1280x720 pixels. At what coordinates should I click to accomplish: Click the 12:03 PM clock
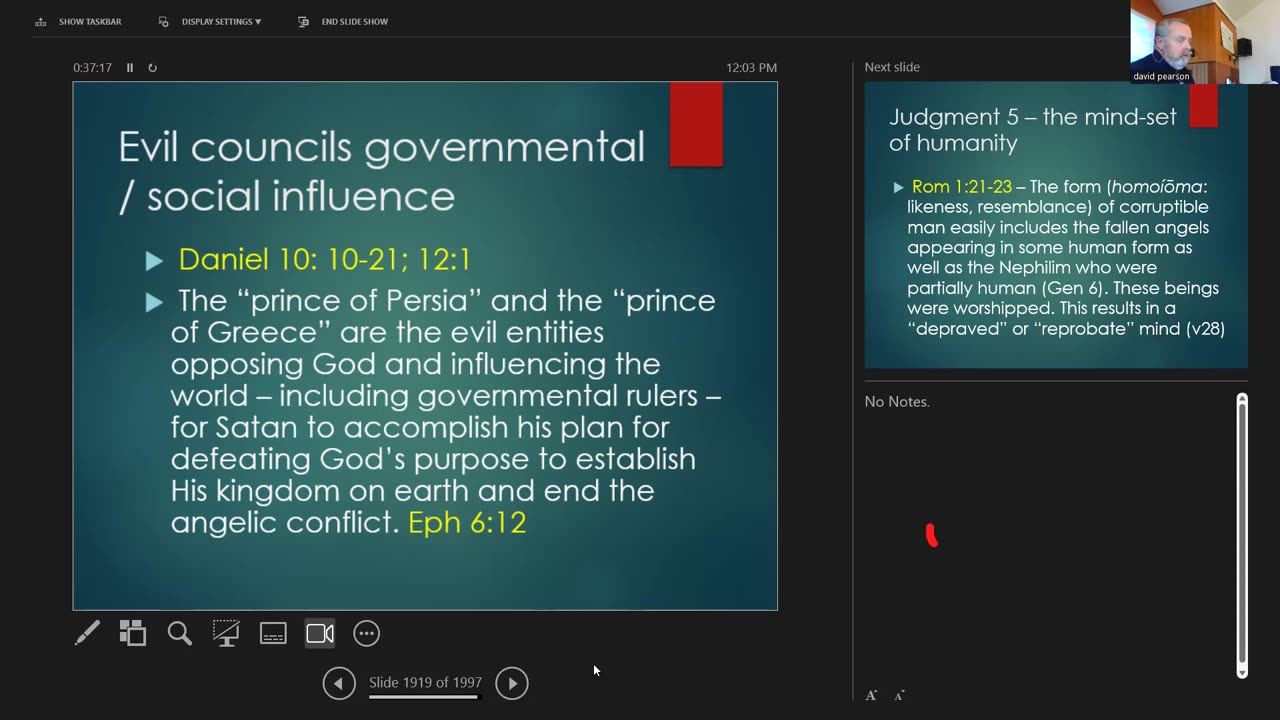point(751,68)
